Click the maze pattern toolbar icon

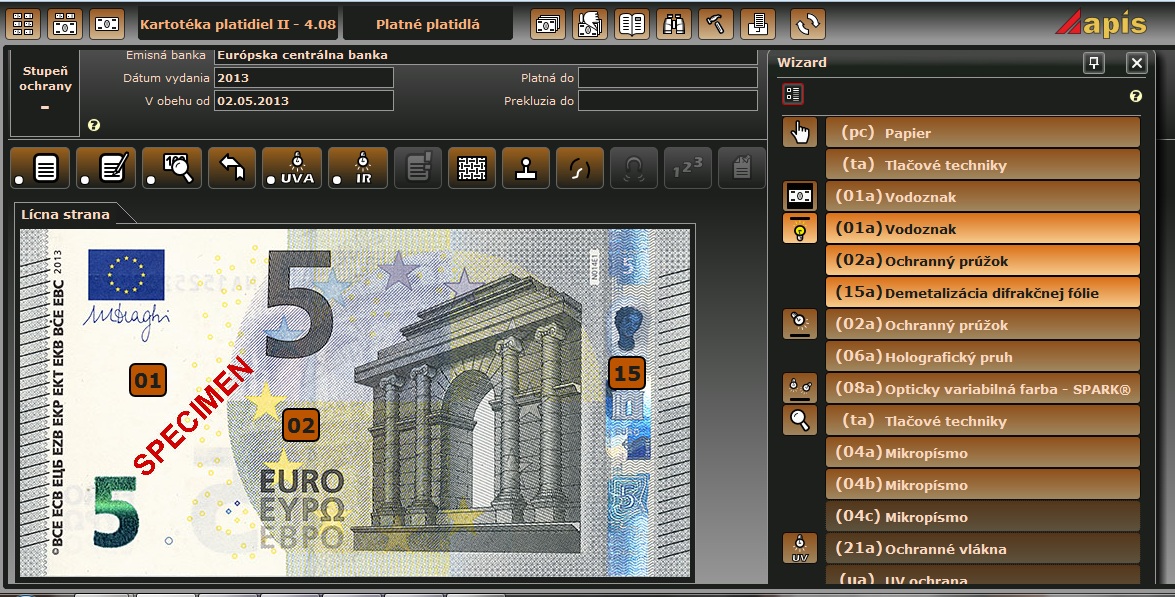[x=471, y=168]
